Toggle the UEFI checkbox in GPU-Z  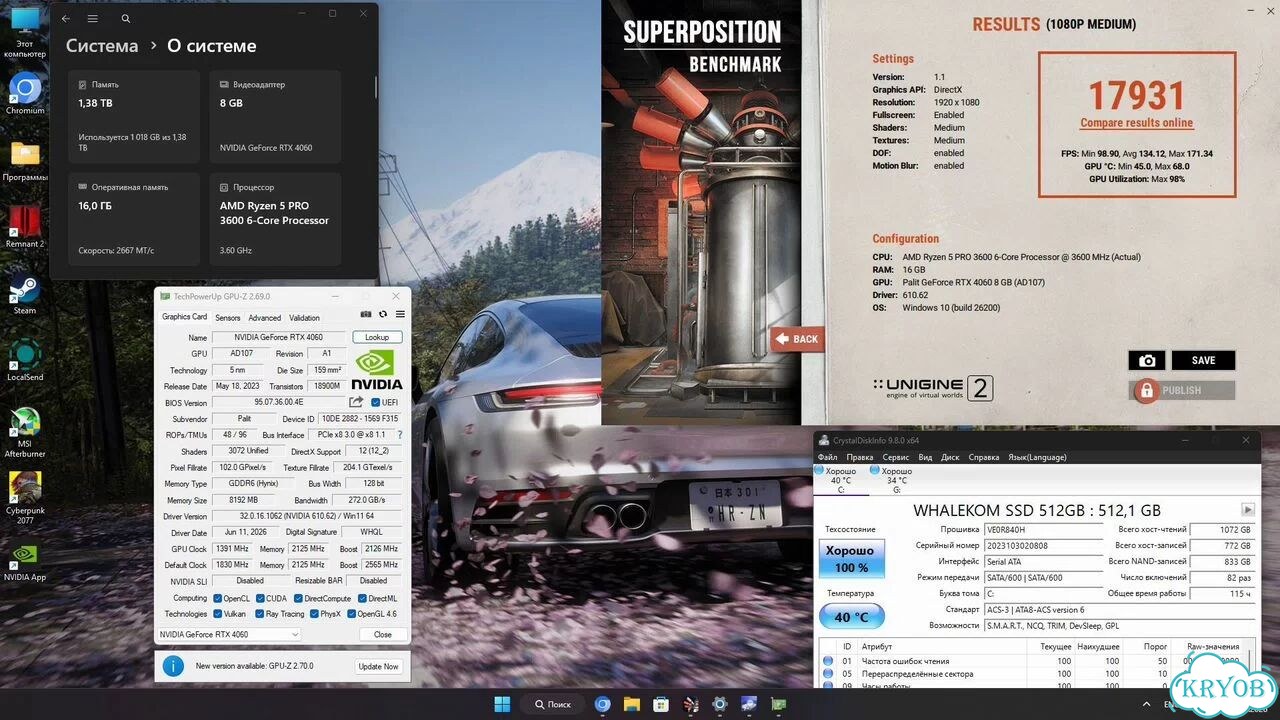(x=375, y=402)
